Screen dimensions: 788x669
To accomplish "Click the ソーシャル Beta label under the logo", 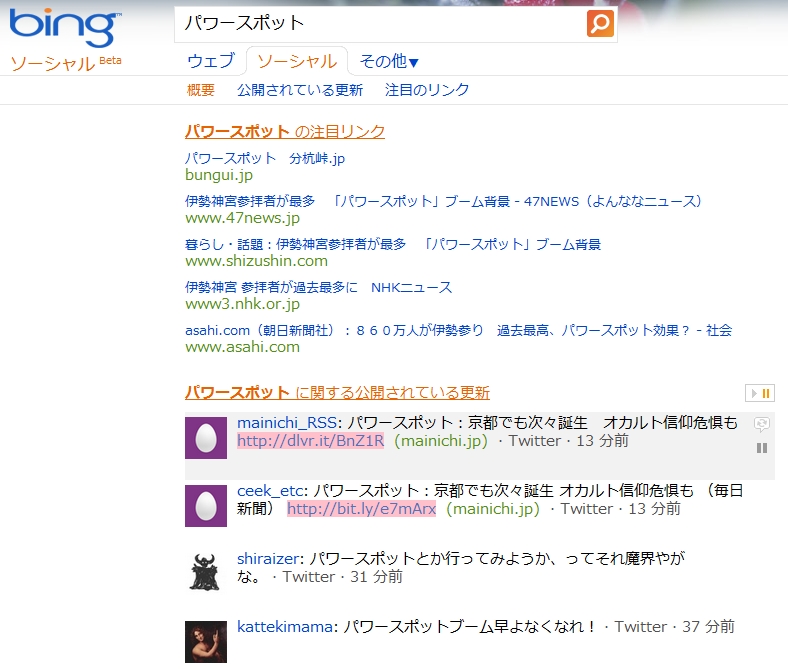I will pyautogui.click(x=66, y=63).
